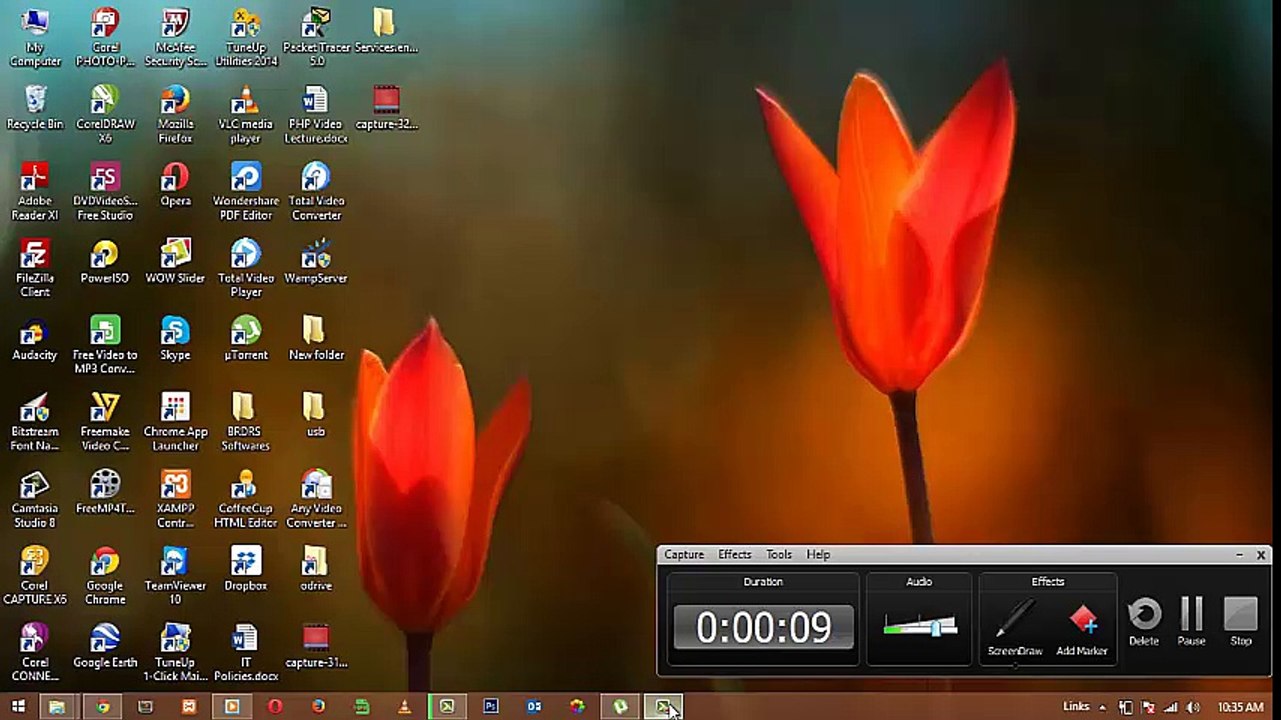Show hidden system tray icons
1281x720 pixels.
point(1102,707)
